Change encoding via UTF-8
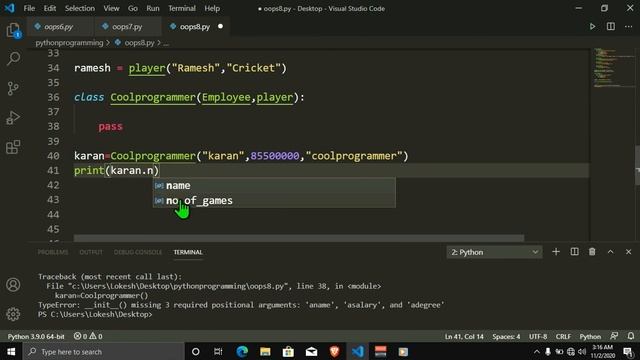Image resolution: width=640 pixels, height=360 pixels. point(538,336)
